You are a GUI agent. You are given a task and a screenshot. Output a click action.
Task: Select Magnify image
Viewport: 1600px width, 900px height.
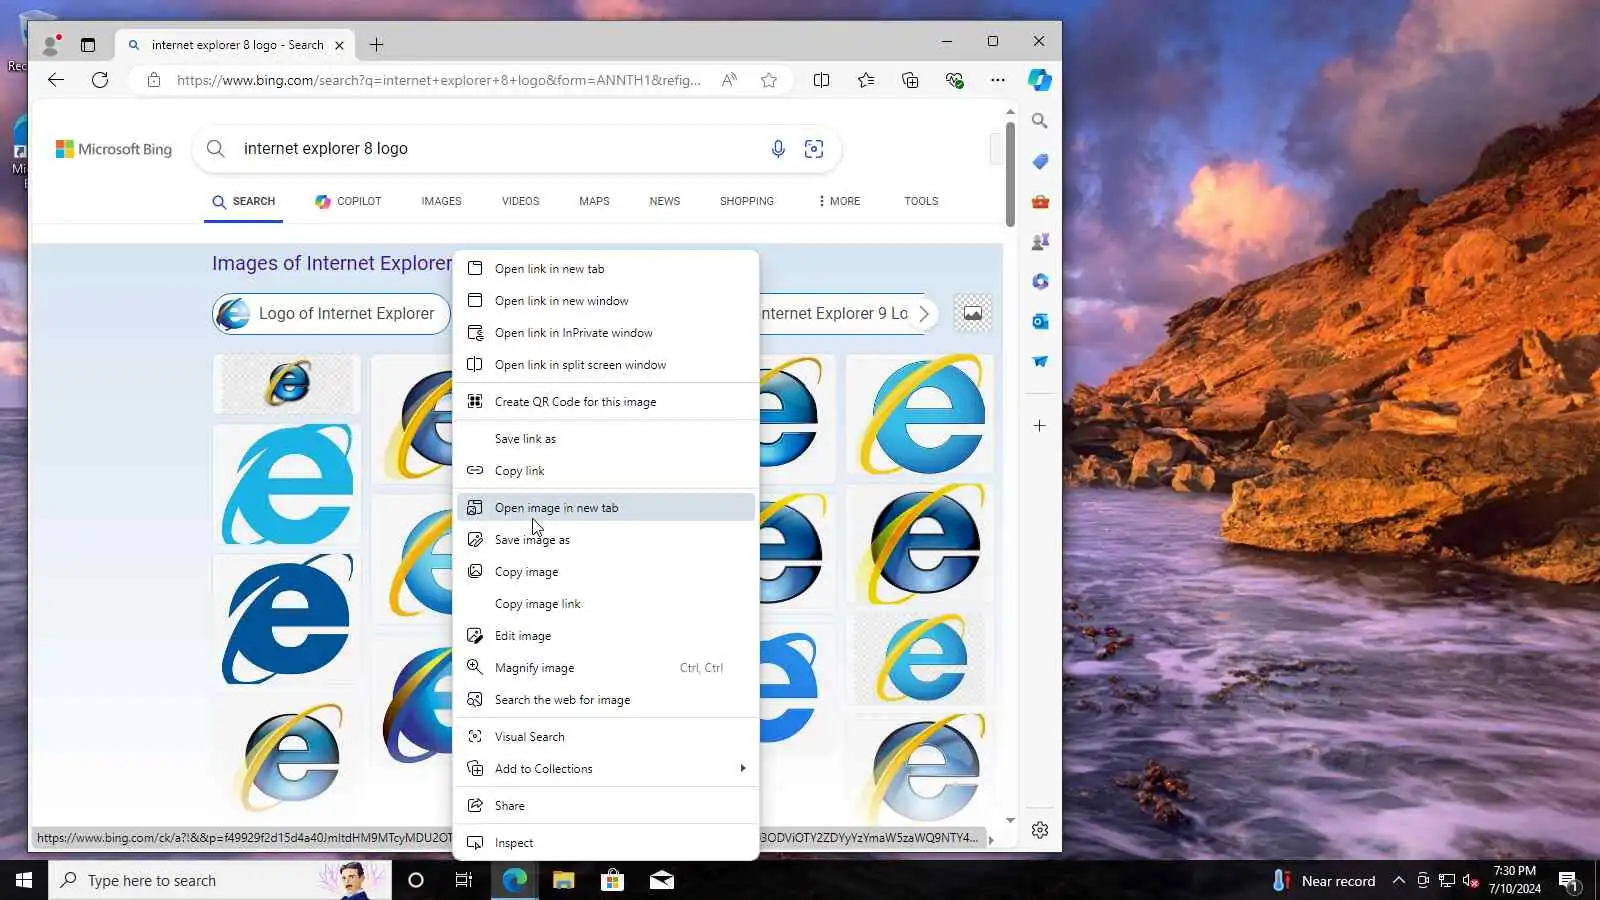(x=606, y=668)
